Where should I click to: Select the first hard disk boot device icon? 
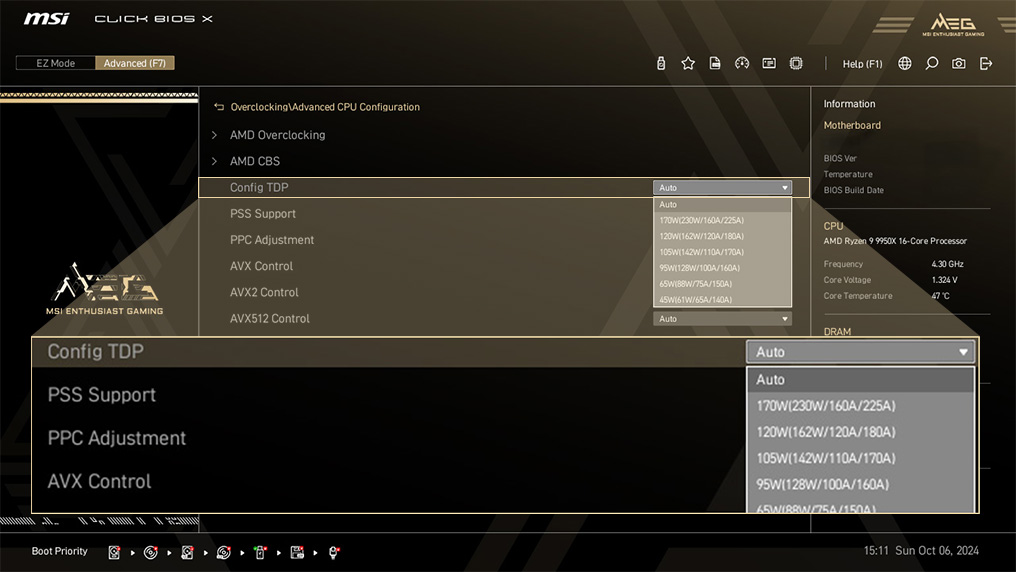click(x=114, y=552)
